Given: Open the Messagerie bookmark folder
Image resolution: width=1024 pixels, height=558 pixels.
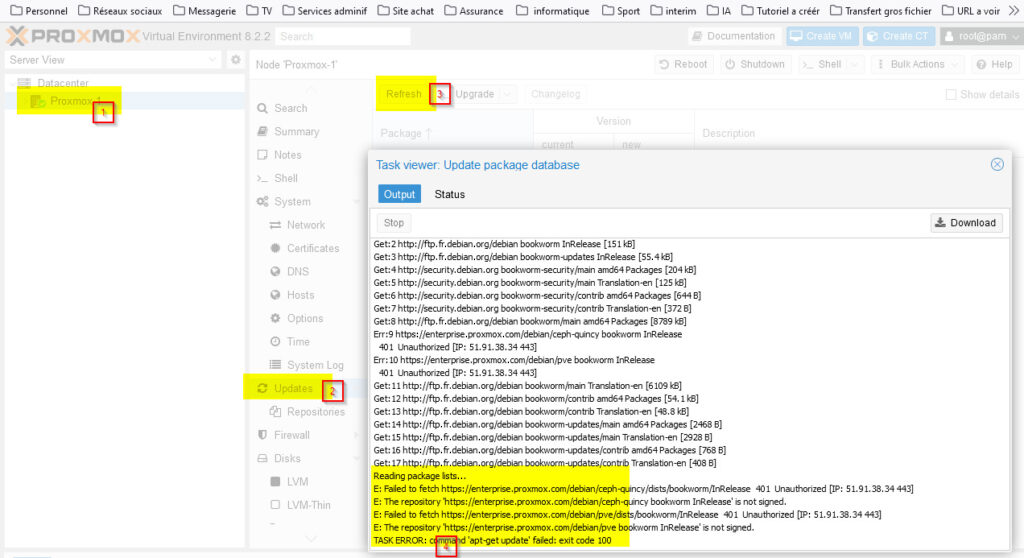Looking at the screenshot, I should pyautogui.click(x=204, y=11).
